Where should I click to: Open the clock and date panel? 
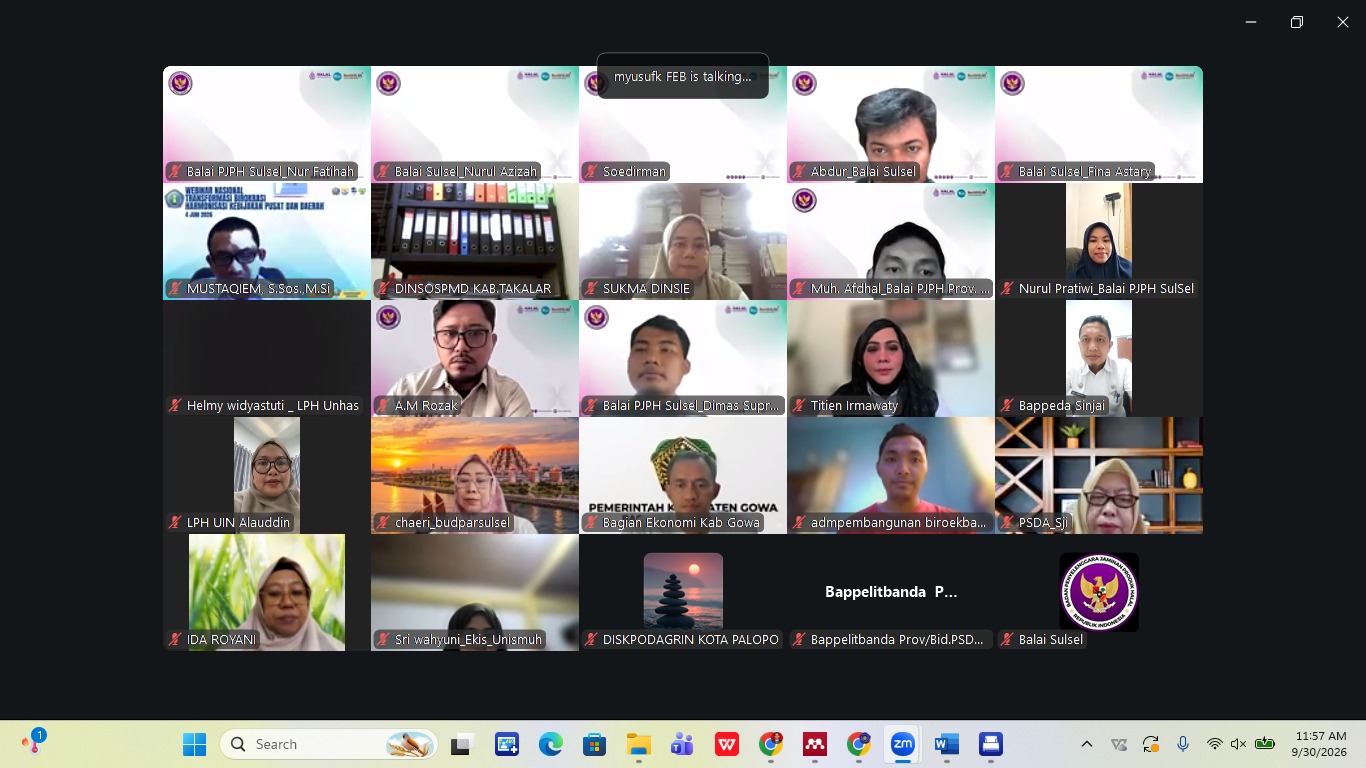(x=1319, y=744)
